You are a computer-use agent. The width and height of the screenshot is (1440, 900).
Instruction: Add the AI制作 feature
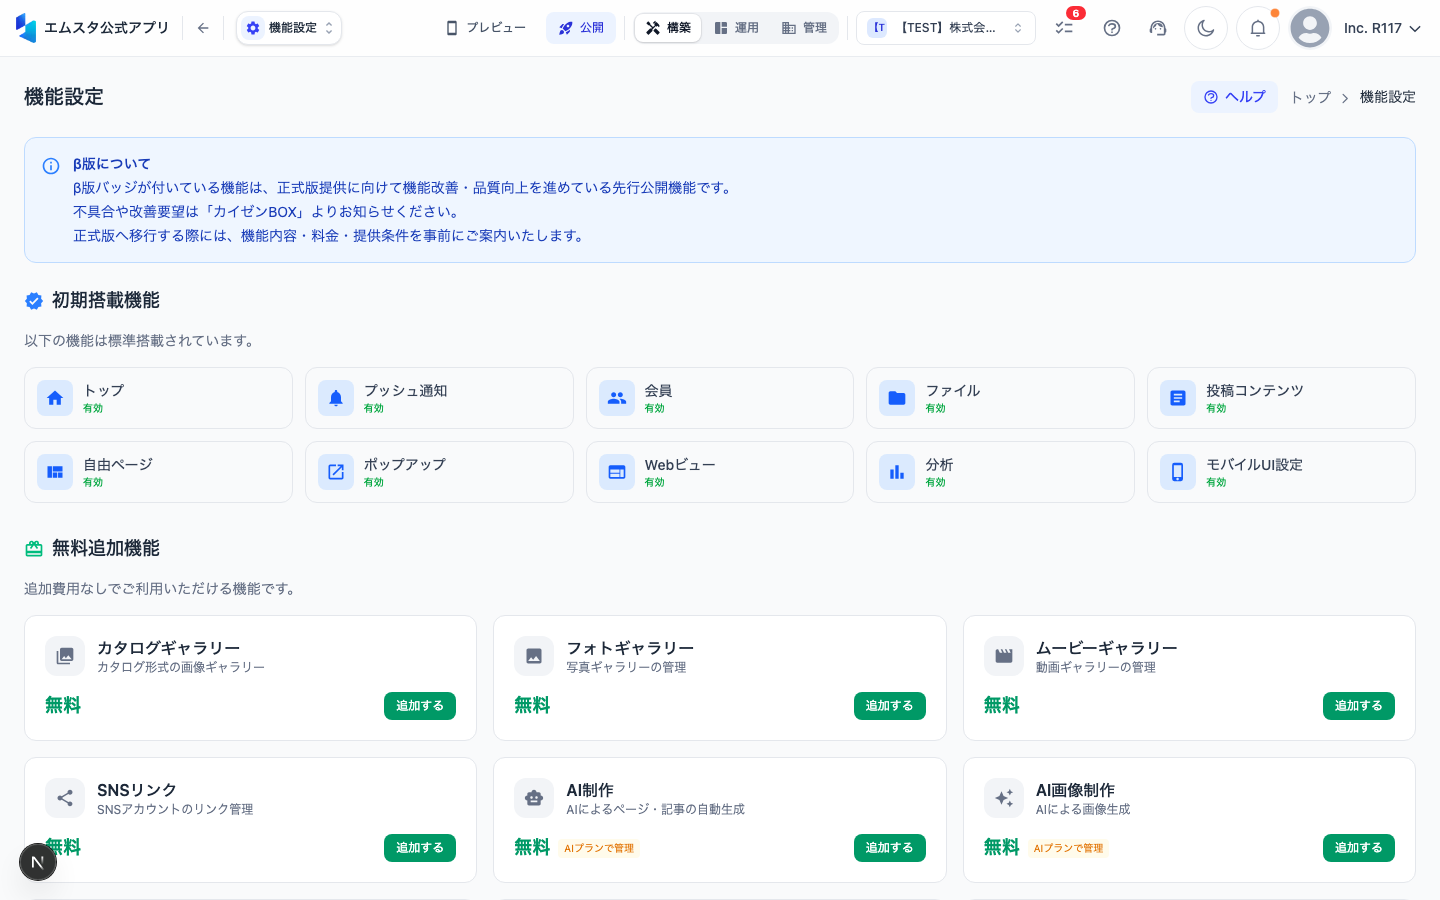pyautogui.click(x=890, y=848)
